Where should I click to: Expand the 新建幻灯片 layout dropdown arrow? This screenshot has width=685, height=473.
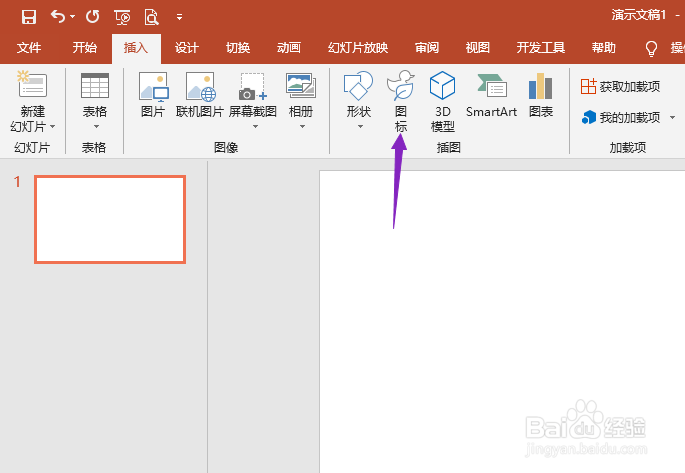[52, 127]
